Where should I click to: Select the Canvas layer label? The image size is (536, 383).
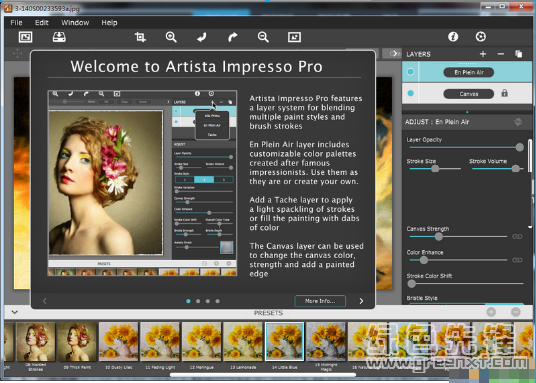(469, 93)
